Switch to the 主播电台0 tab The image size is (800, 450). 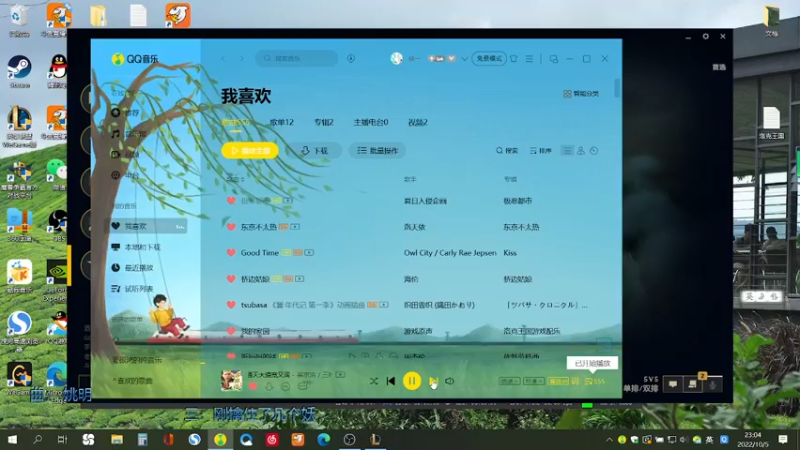(371, 122)
